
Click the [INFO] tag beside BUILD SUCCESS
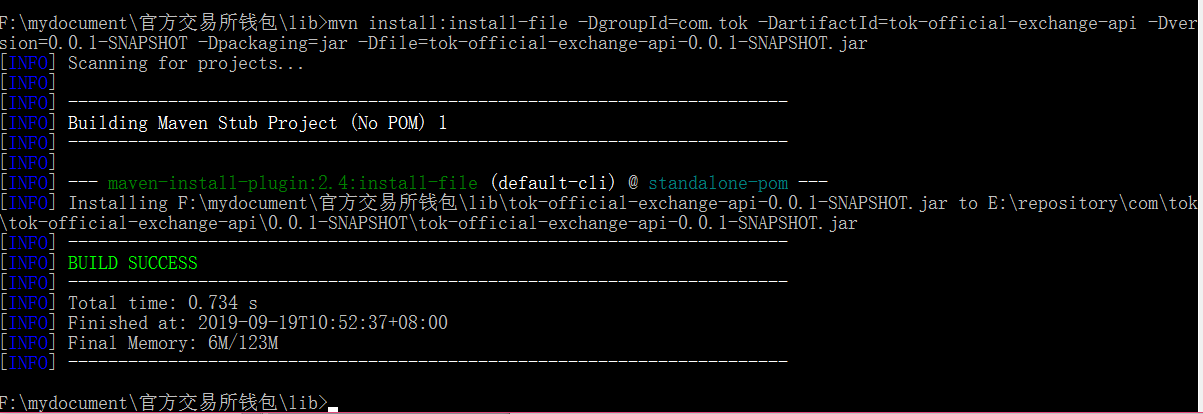[28, 263]
